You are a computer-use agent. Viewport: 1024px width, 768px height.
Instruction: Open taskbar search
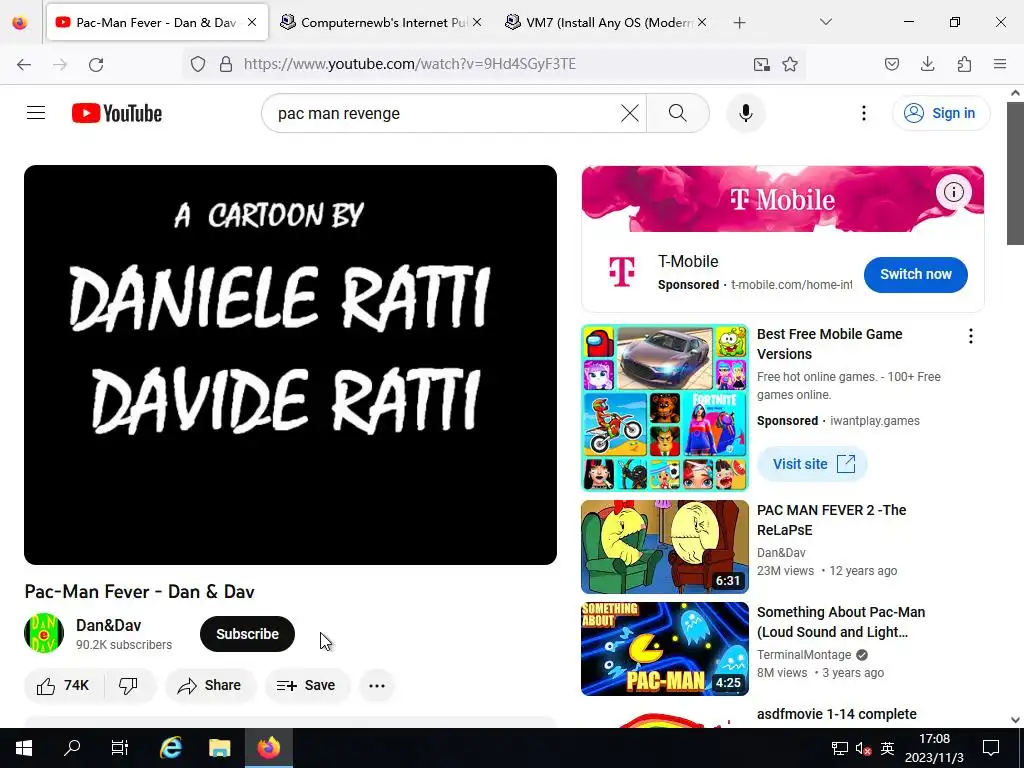point(72,748)
